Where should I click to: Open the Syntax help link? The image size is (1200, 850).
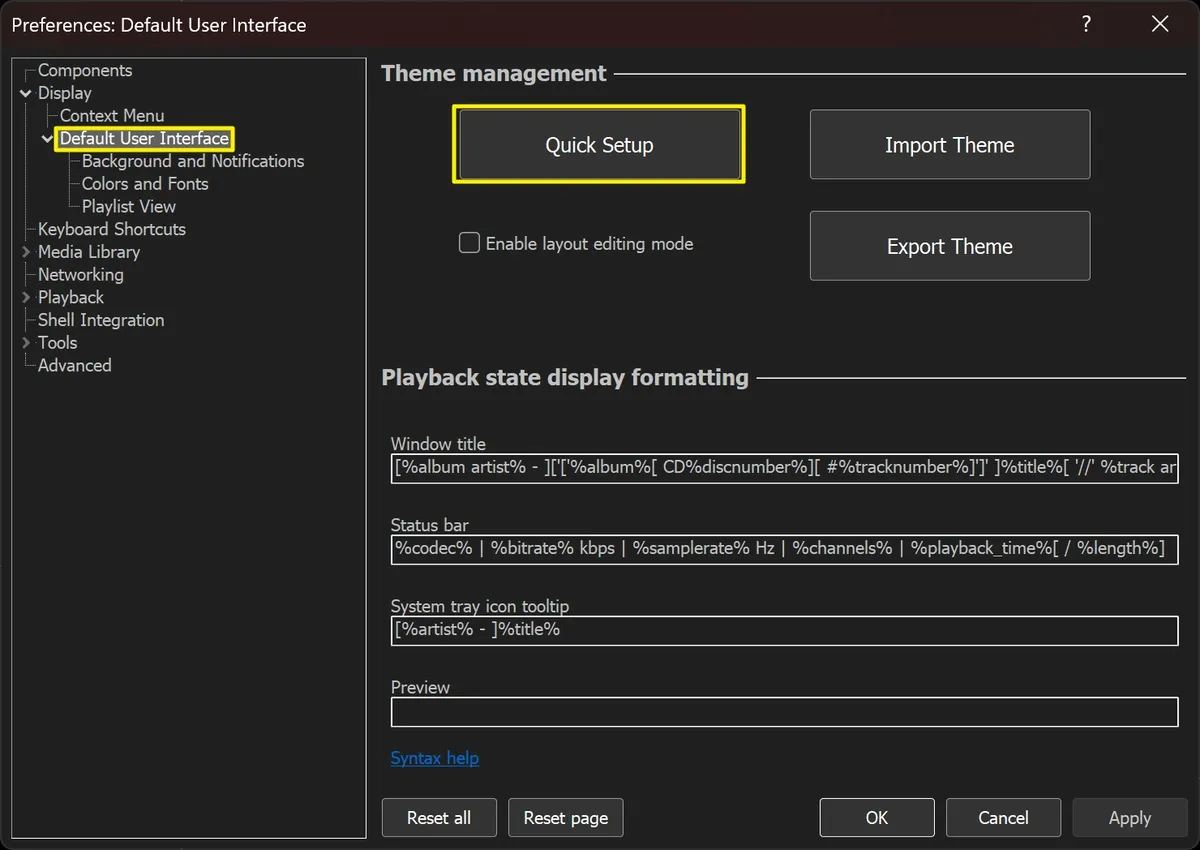[435, 758]
